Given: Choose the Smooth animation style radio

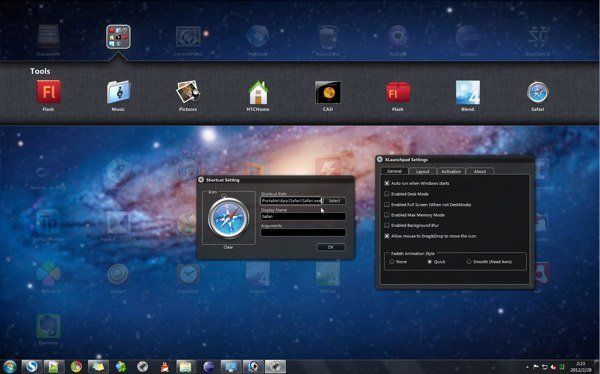Looking at the screenshot, I should pyautogui.click(x=469, y=262).
